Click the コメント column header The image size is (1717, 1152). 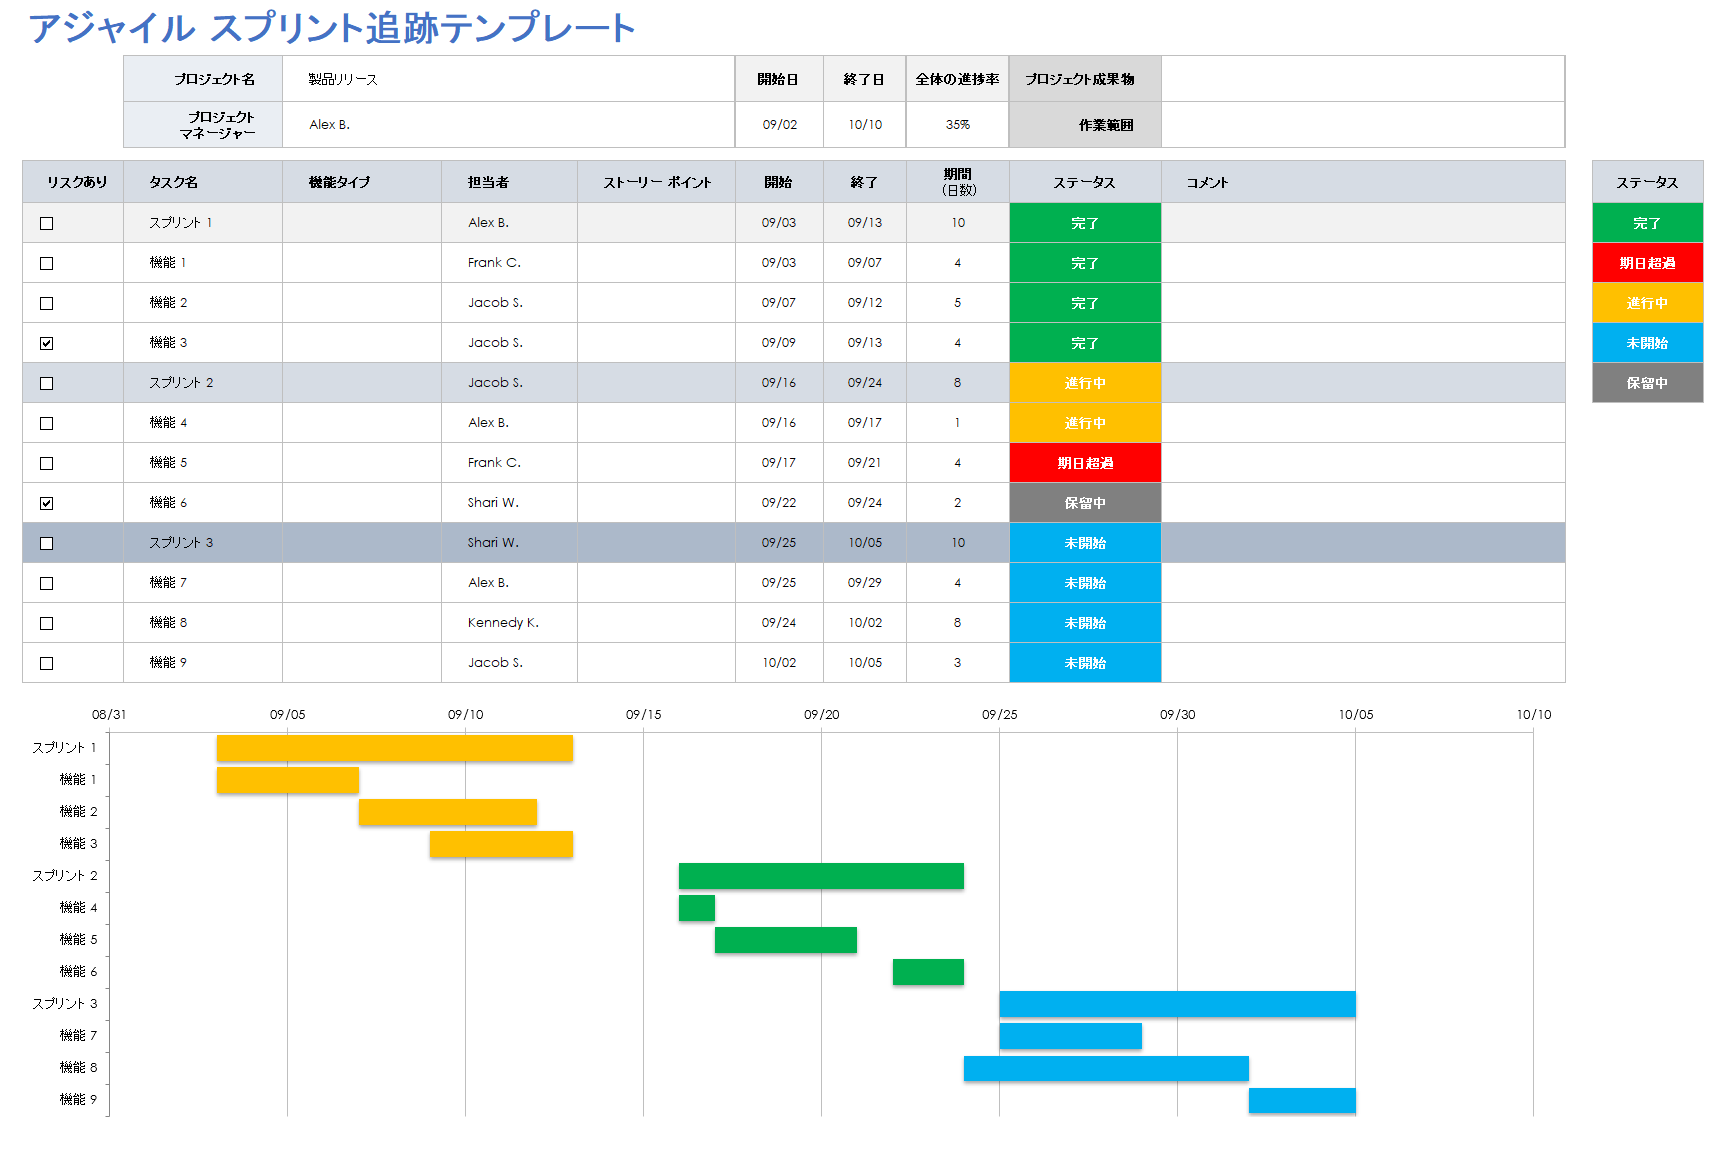coord(1363,182)
